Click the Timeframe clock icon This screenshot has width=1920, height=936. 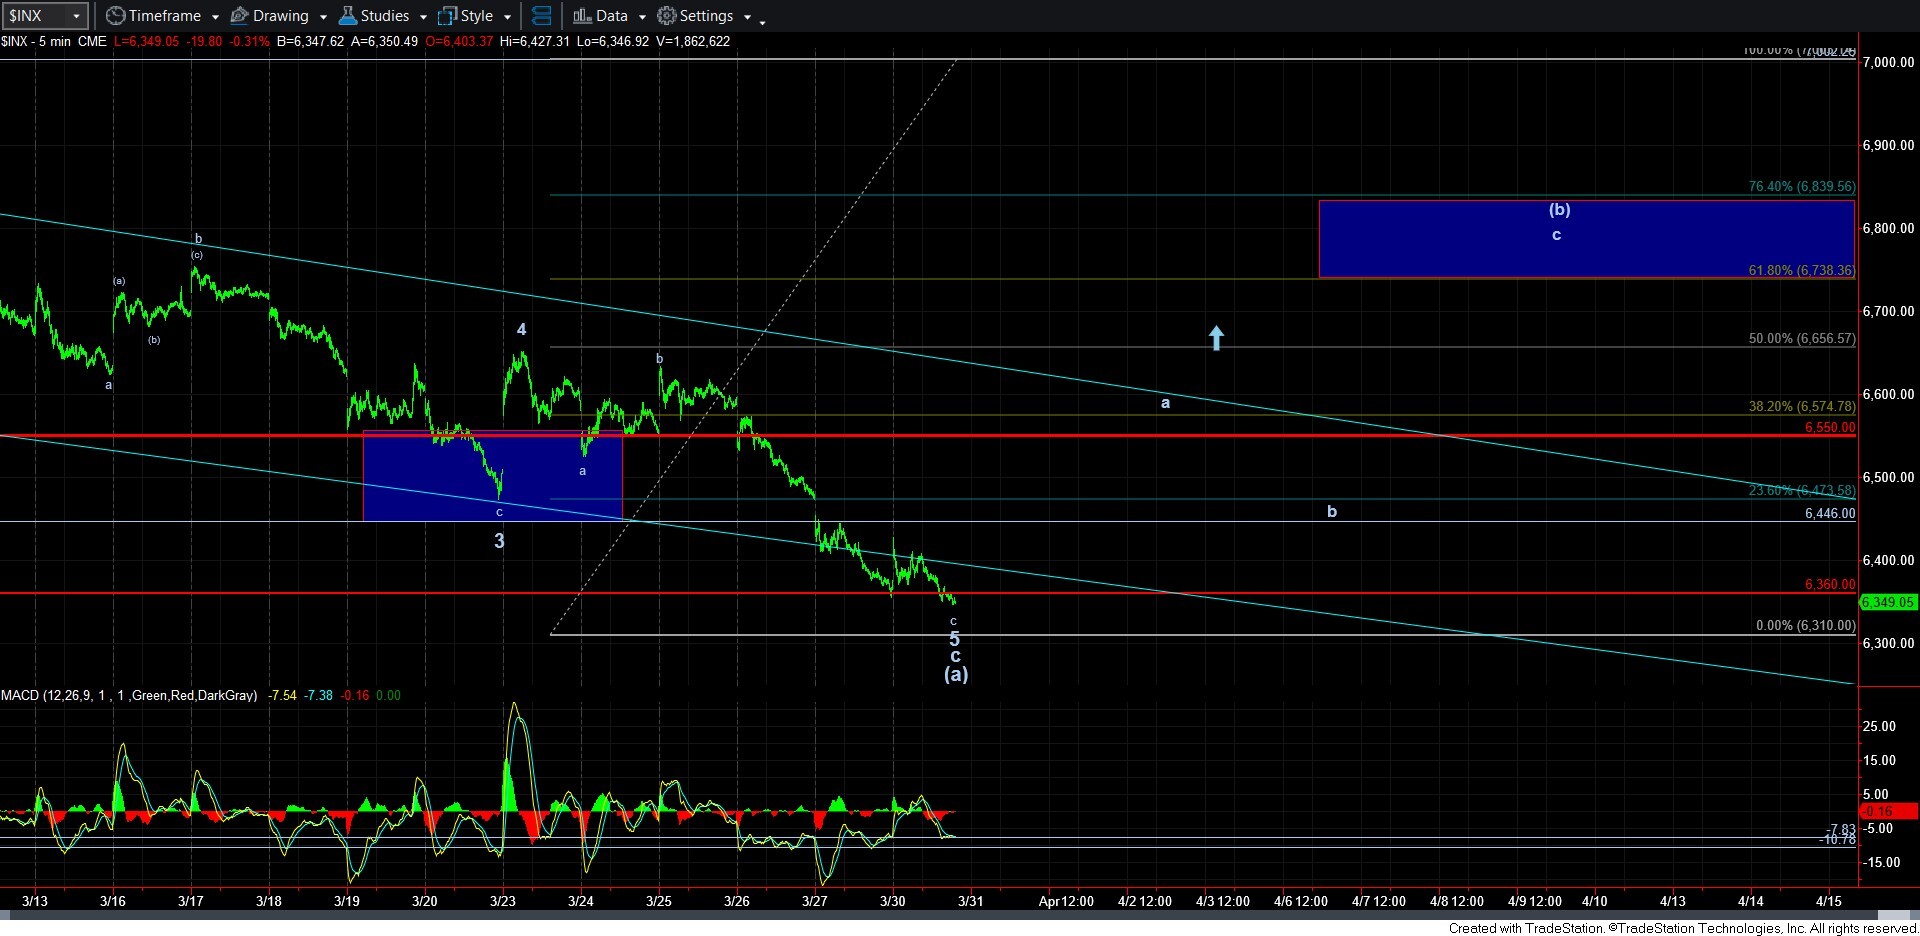(116, 16)
